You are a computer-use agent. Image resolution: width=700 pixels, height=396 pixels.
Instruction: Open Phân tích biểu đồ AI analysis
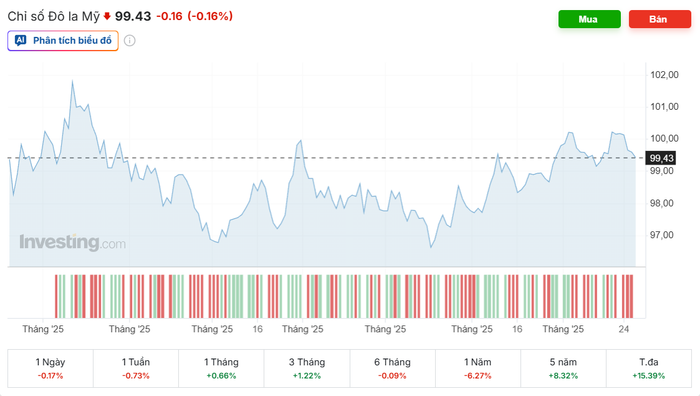(63, 41)
